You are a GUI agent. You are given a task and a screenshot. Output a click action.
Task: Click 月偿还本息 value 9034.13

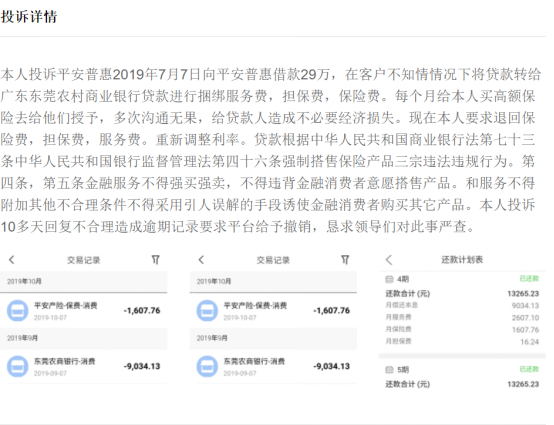coord(525,306)
